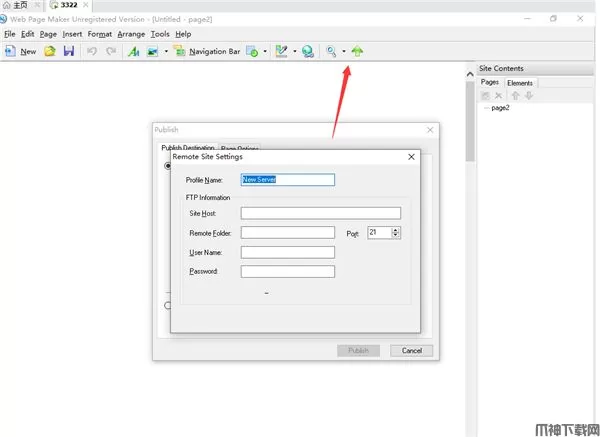The width and height of the screenshot is (600, 437).
Task: Click the Redo arrow icon
Action: [x=111, y=51]
